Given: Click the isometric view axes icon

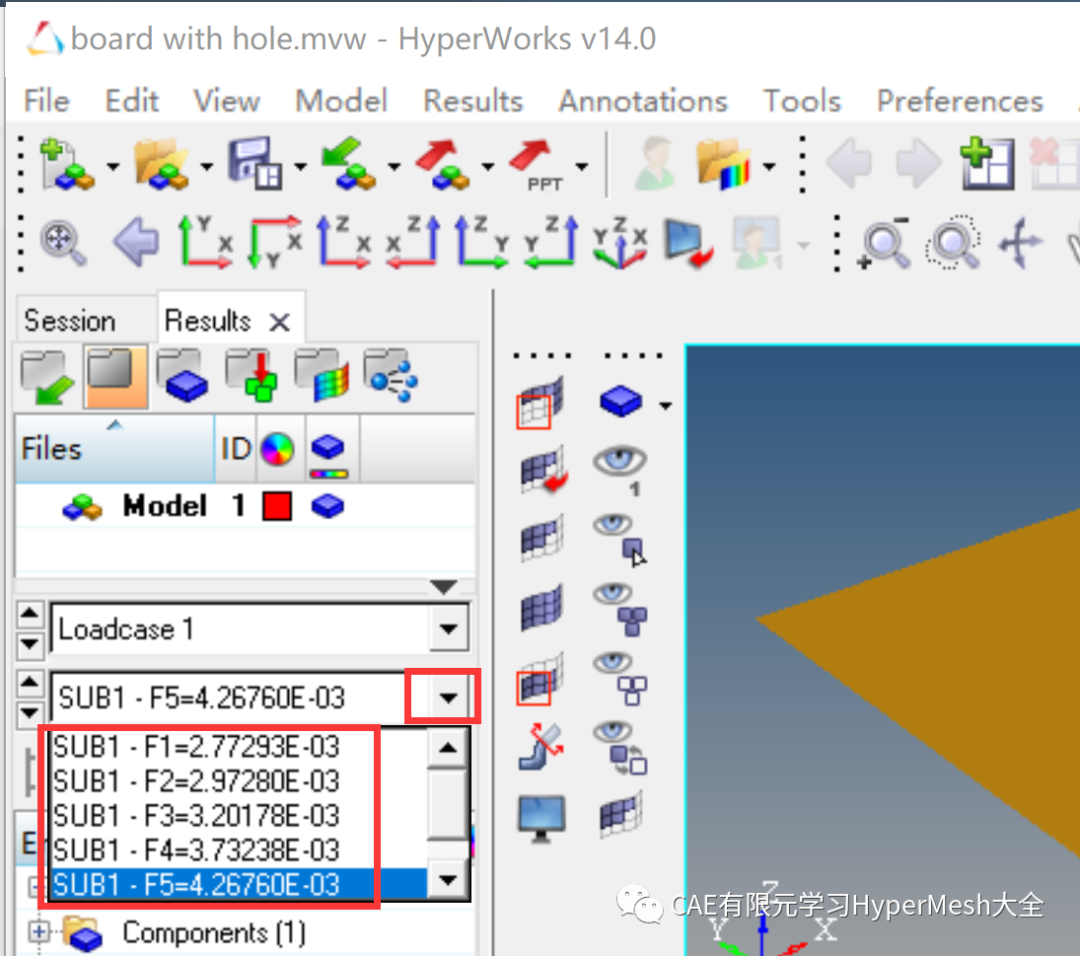Looking at the screenshot, I should pos(619,243).
